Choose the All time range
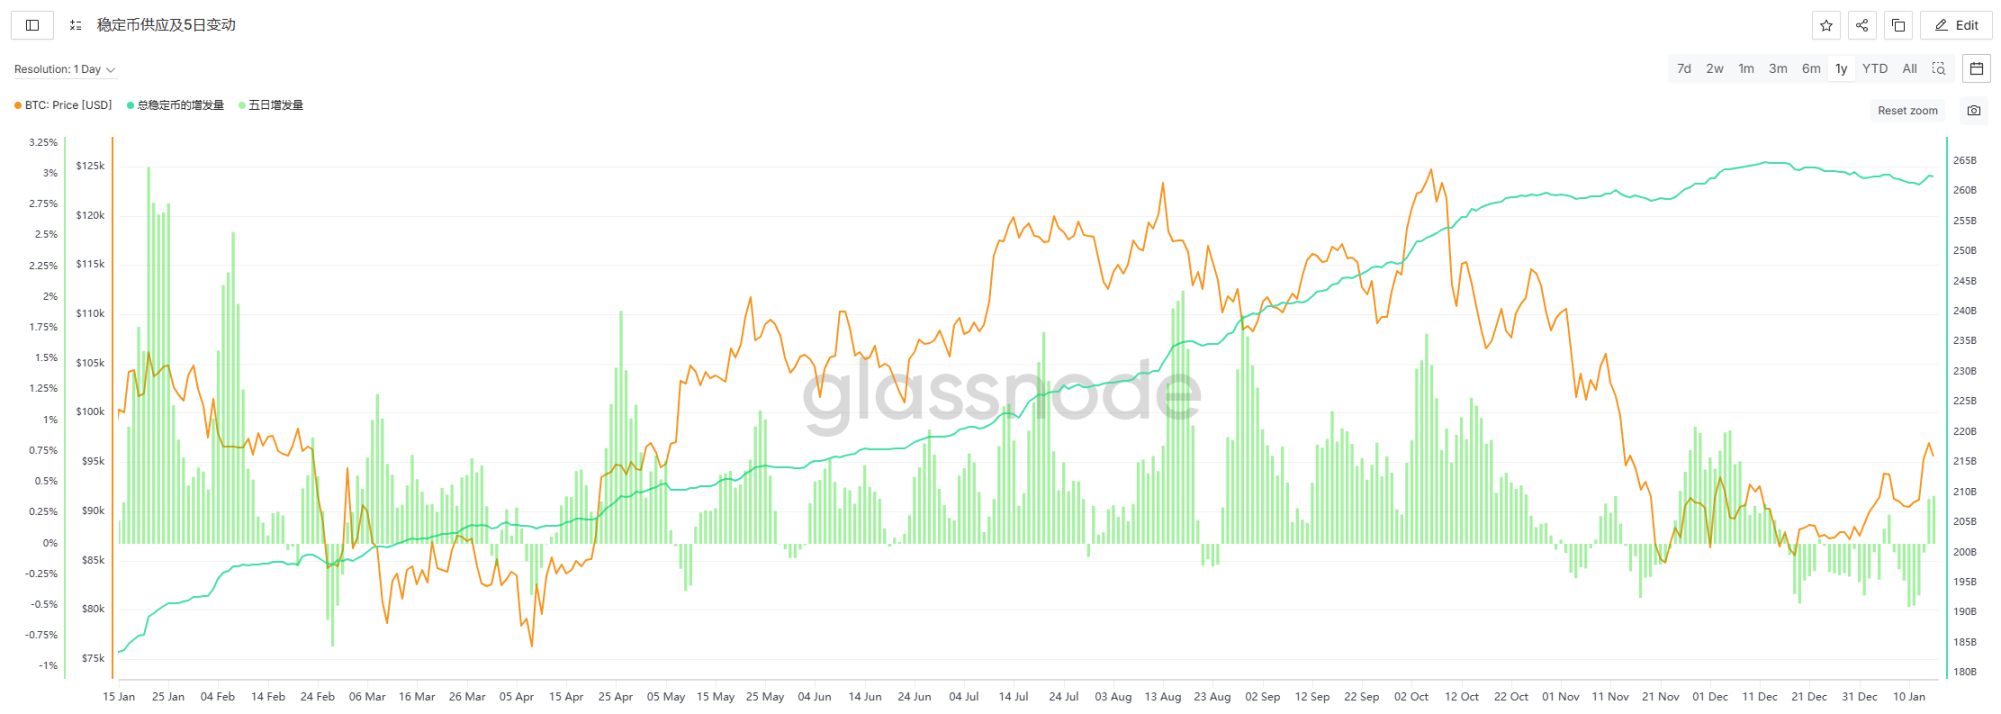 tap(1909, 68)
